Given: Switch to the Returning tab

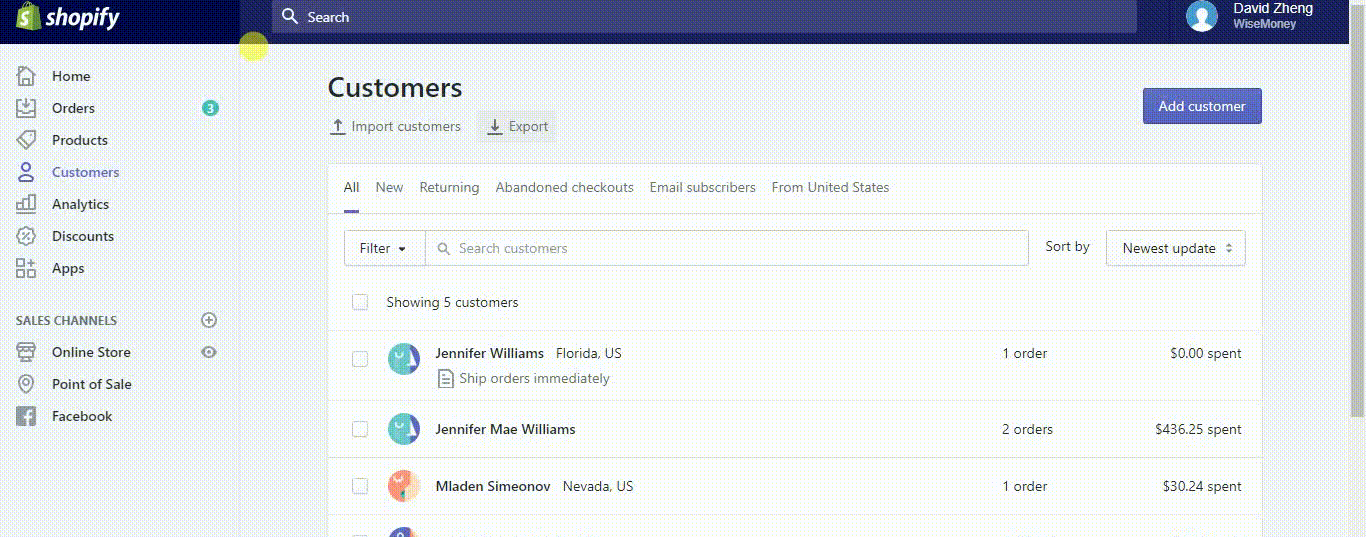Looking at the screenshot, I should click(449, 188).
